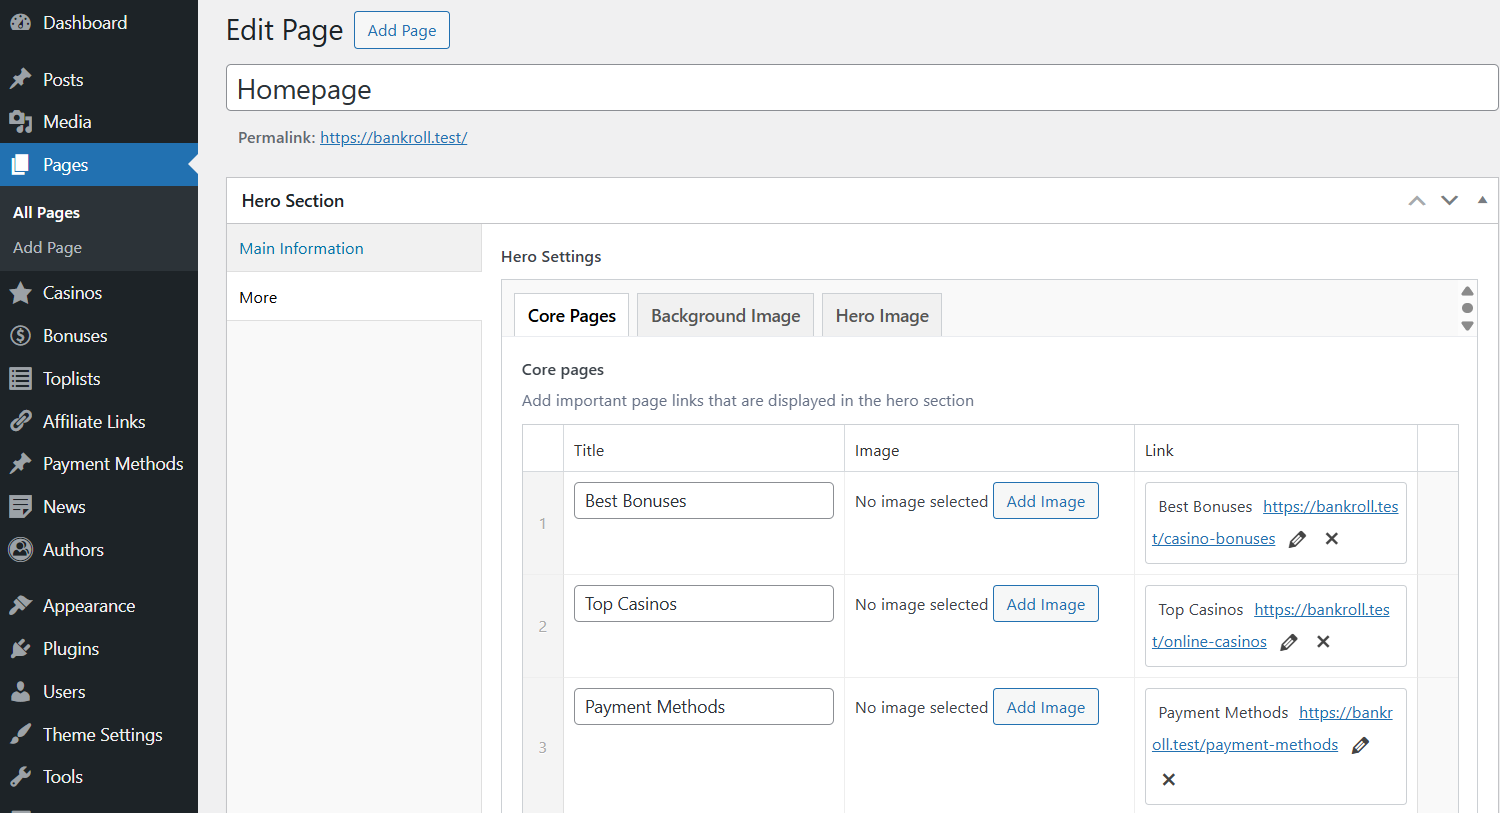Switch to the Background Image tab
This screenshot has width=1500, height=813.
click(x=724, y=315)
